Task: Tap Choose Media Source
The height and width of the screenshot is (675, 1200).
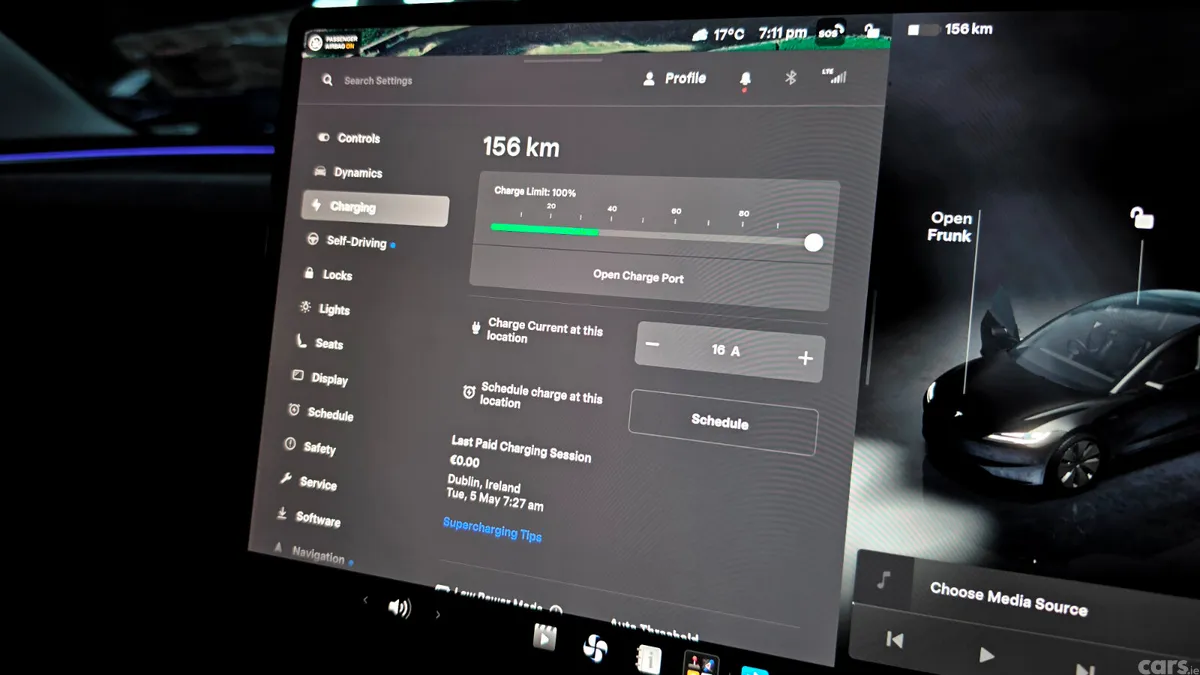Action: pyautogui.click(x=1008, y=598)
